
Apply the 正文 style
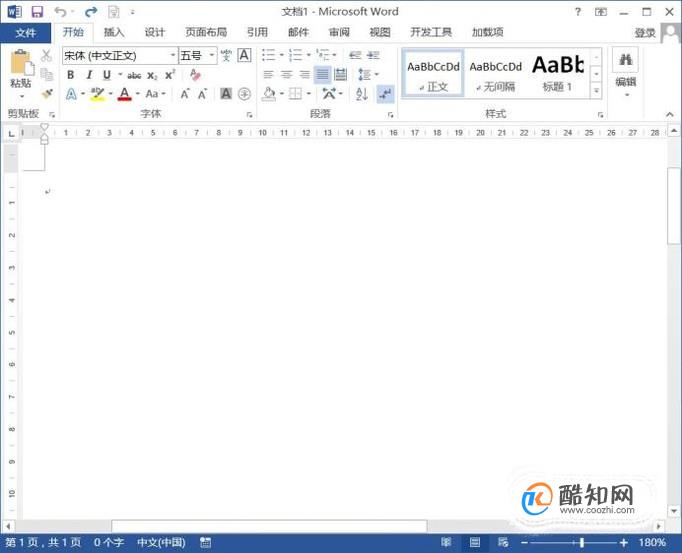[x=433, y=75]
